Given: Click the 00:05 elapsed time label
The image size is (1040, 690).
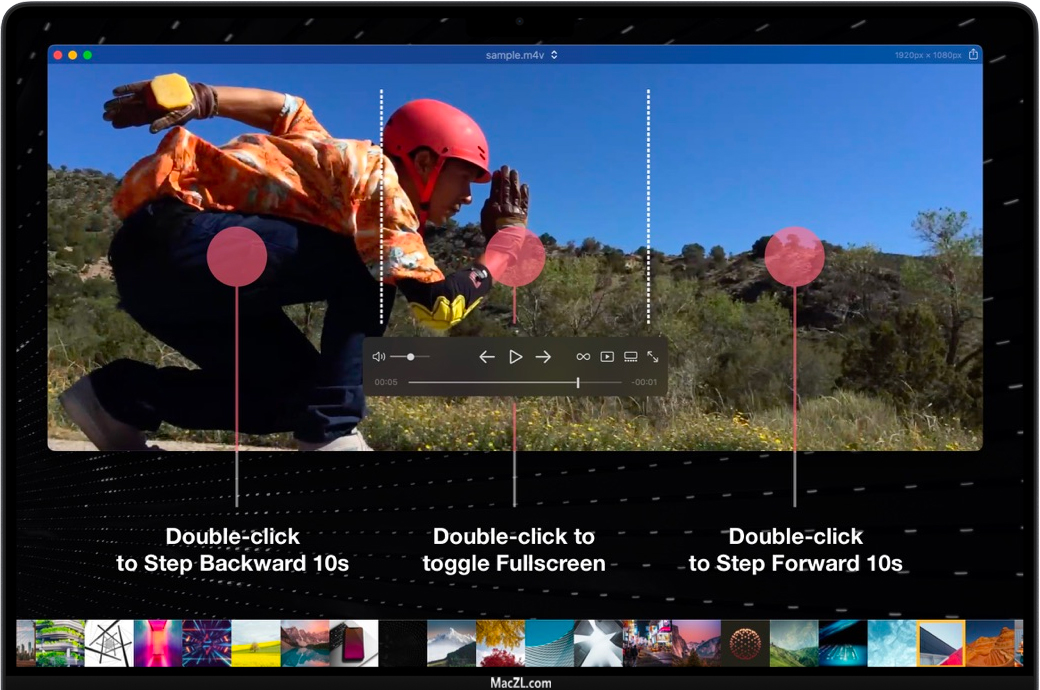Looking at the screenshot, I should click(x=386, y=382).
